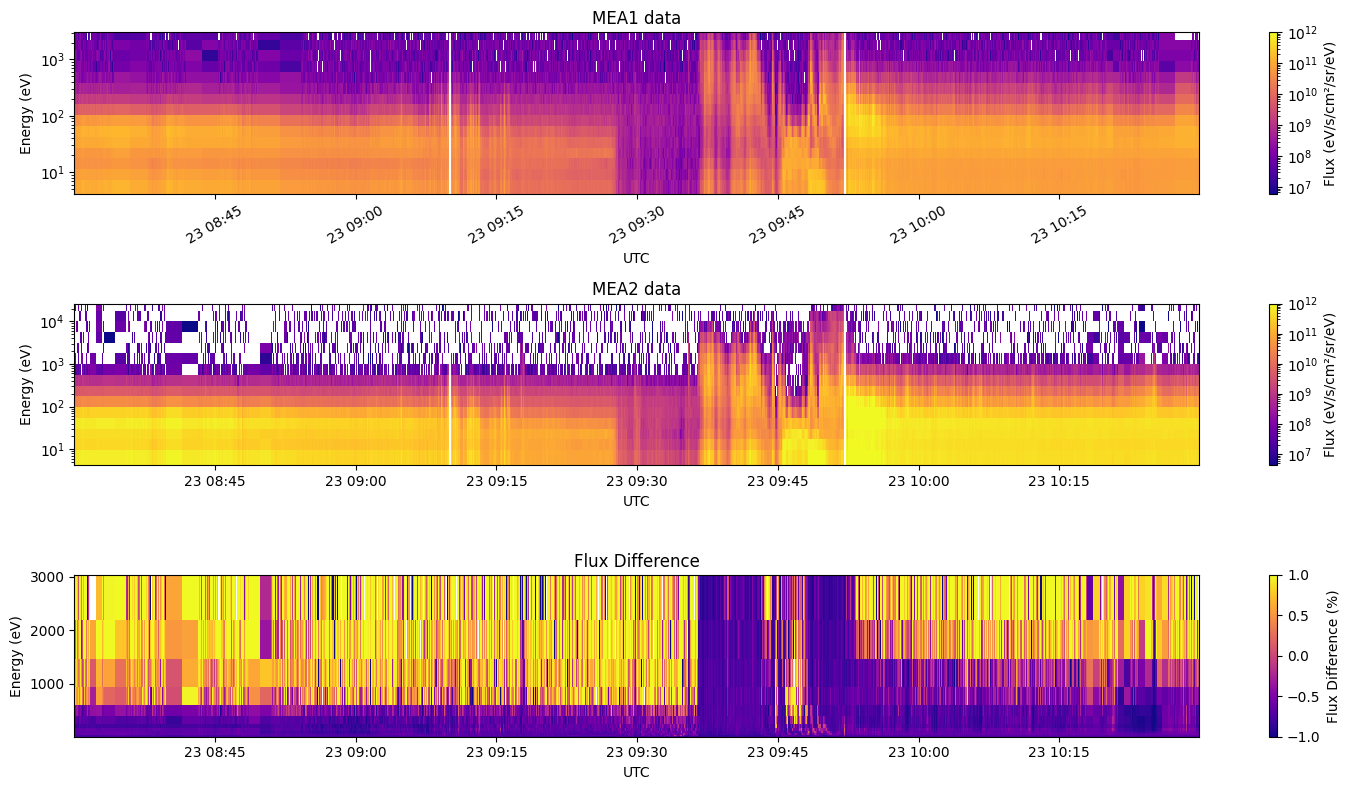The width and height of the screenshot is (1350, 790).
Task: Click the Flux Difference colorbar gradient
Action: click(1273, 656)
